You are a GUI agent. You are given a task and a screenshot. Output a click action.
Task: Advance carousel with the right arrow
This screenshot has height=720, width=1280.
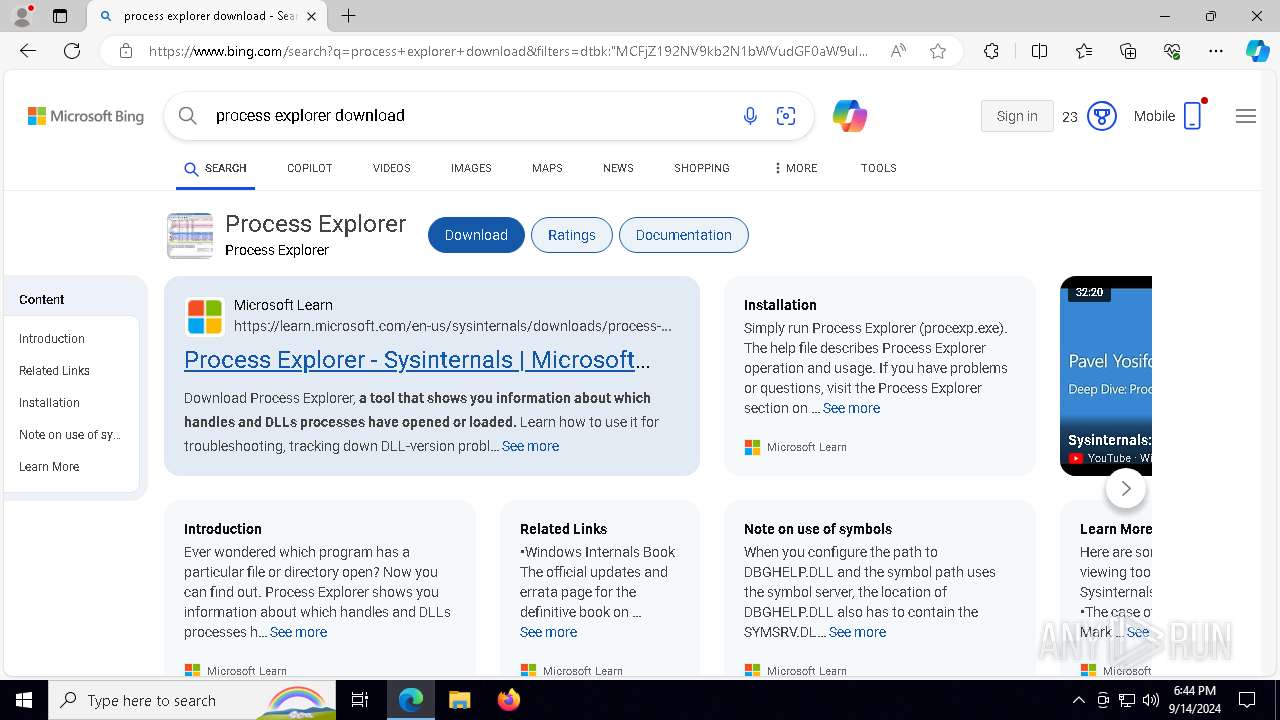(x=1126, y=488)
